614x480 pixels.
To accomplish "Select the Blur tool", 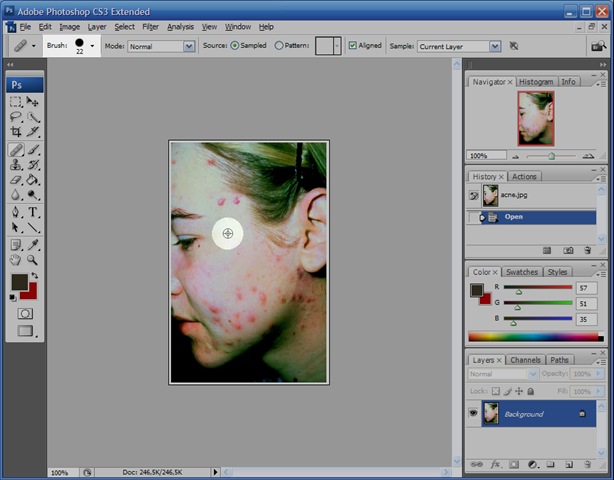I will click(x=16, y=195).
